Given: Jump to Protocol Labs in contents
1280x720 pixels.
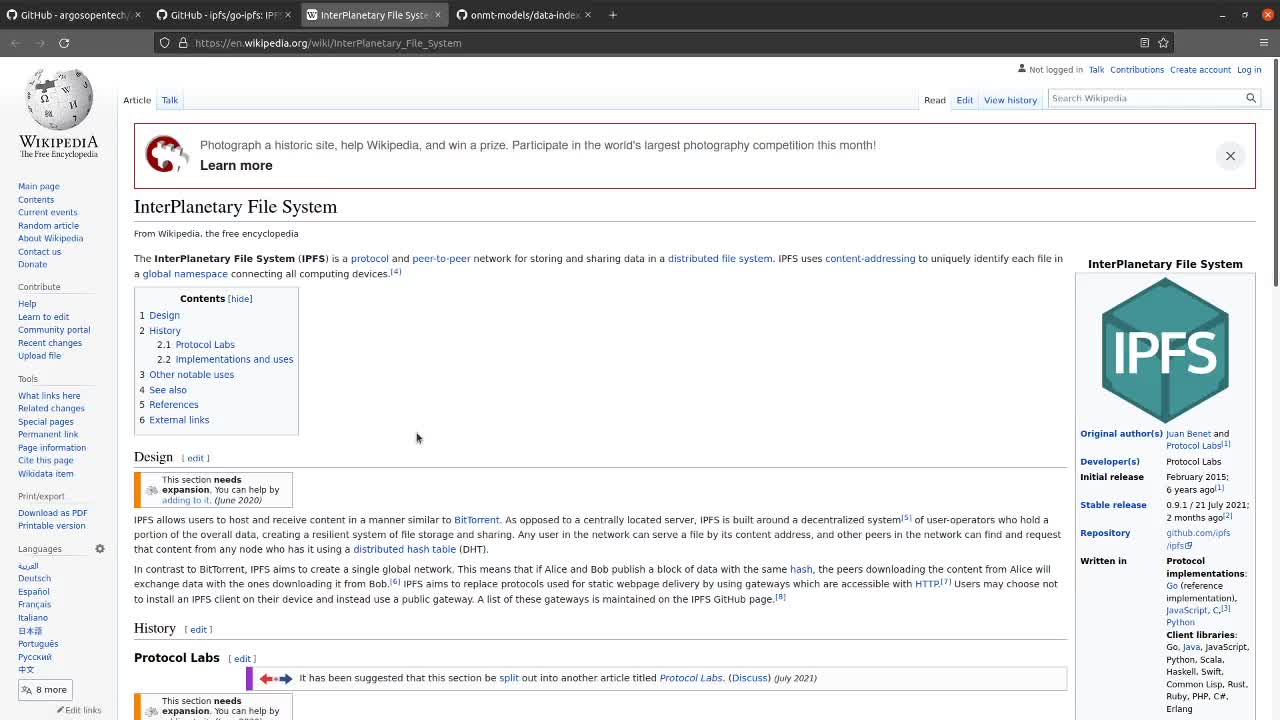Looking at the screenshot, I should tap(205, 345).
